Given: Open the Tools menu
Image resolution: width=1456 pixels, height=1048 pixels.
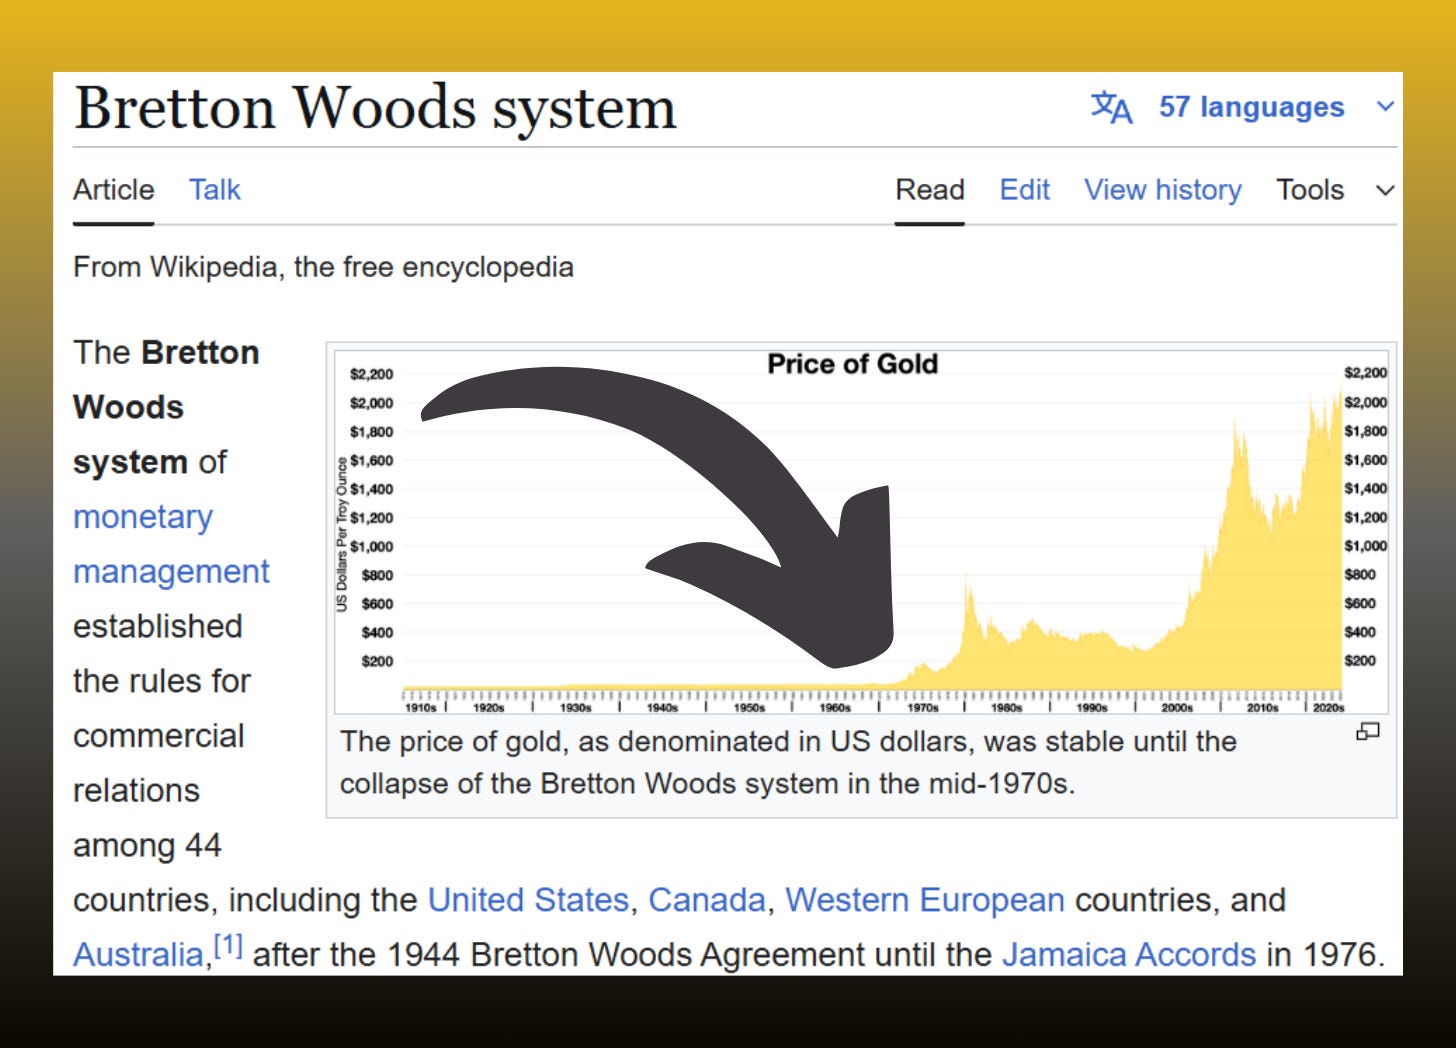Looking at the screenshot, I should point(1310,190).
